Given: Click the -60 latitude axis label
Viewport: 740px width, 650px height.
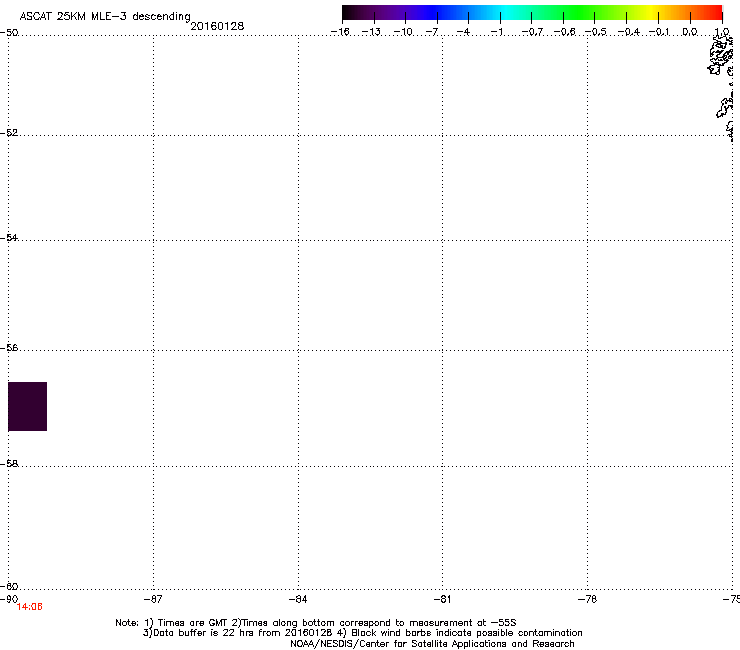Looking at the screenshot, I should 9,587.
